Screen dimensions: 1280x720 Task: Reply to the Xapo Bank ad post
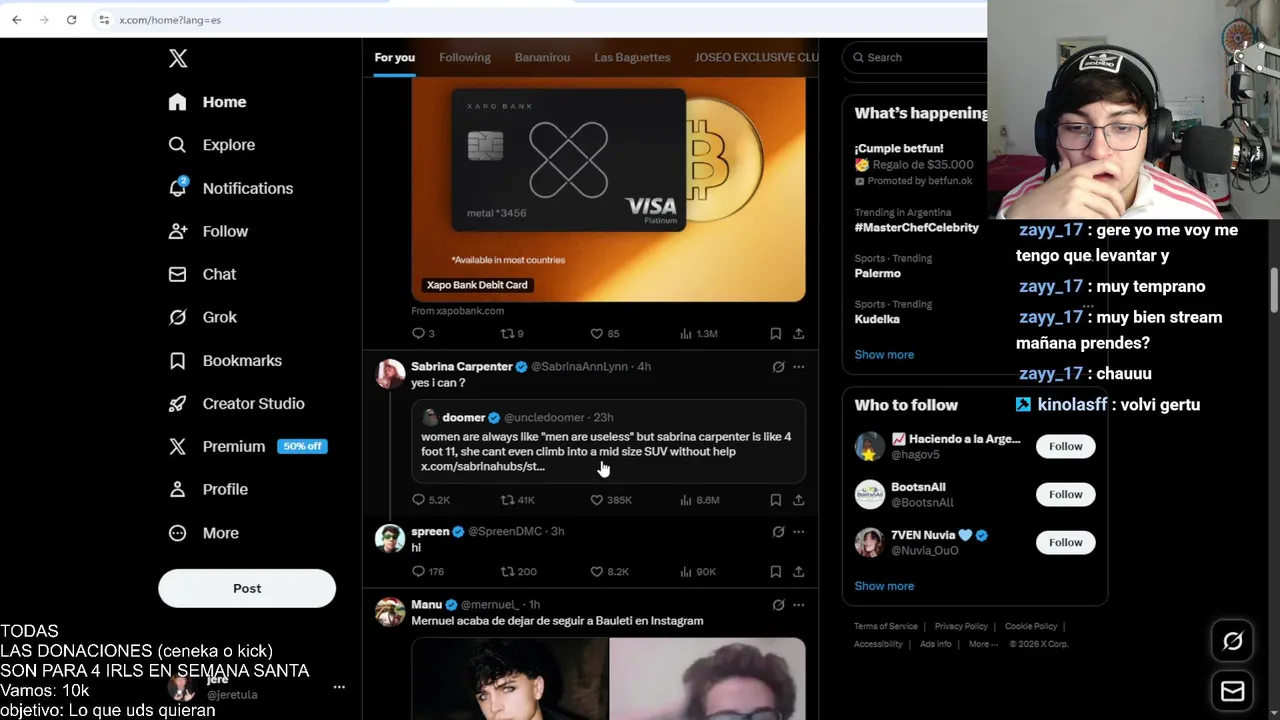(x=423, y=333)
